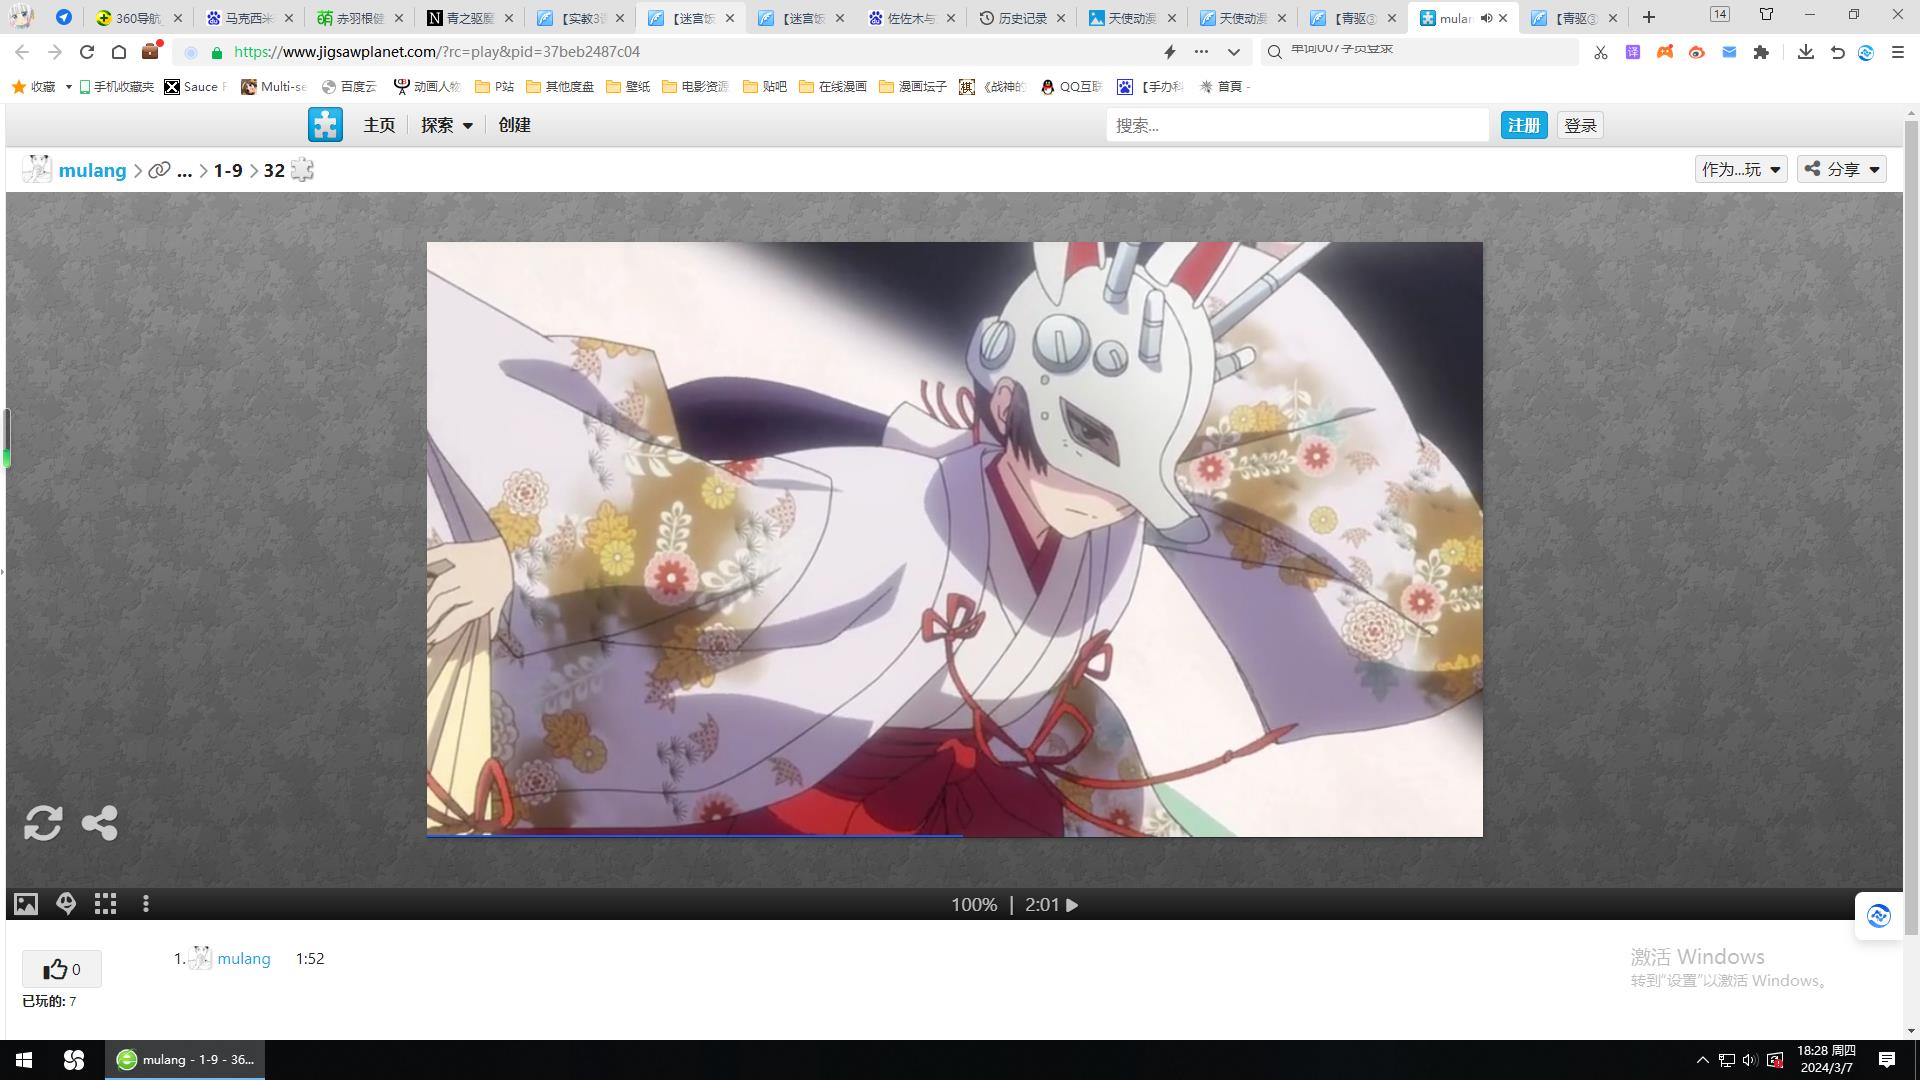Image resolution: width=1920 pixels, height=1080 pixels.
Task: Open the Windows Start menu
Action: (24, 1060)
